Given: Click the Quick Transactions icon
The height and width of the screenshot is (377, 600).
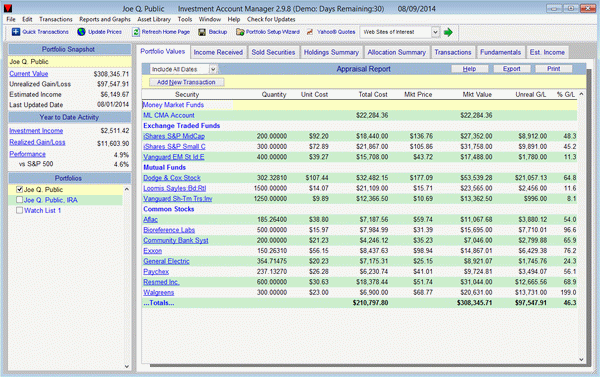Looking at the screenshot, I should click(x=16, y=32).
